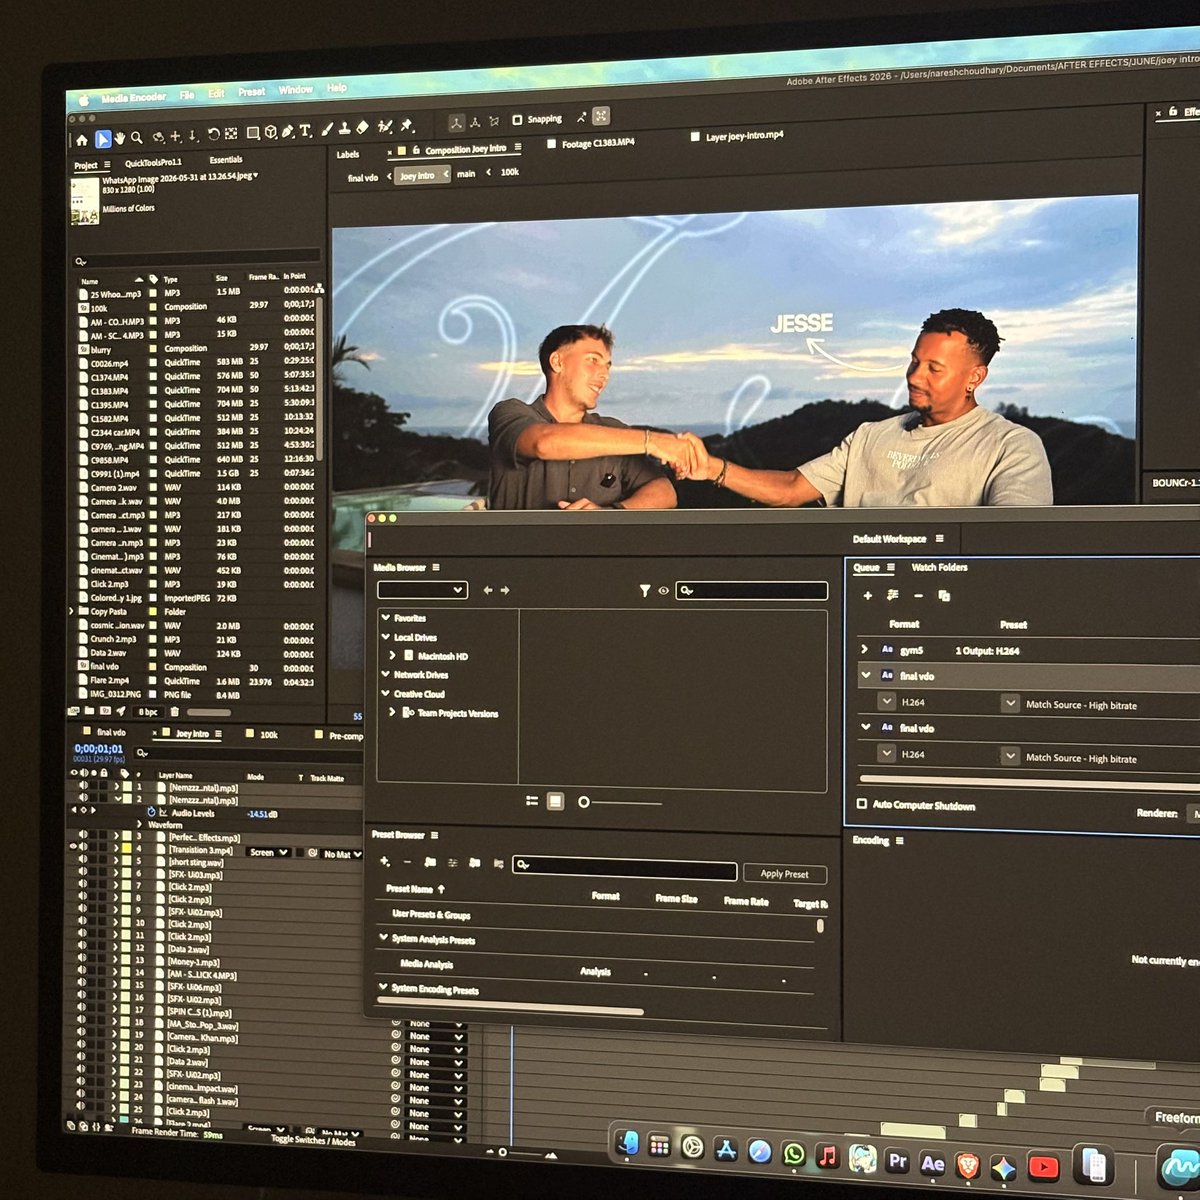Screen dimensions: 1200x1200
Task: Open Media Browser location dropdown
Action: coord(422,590)
